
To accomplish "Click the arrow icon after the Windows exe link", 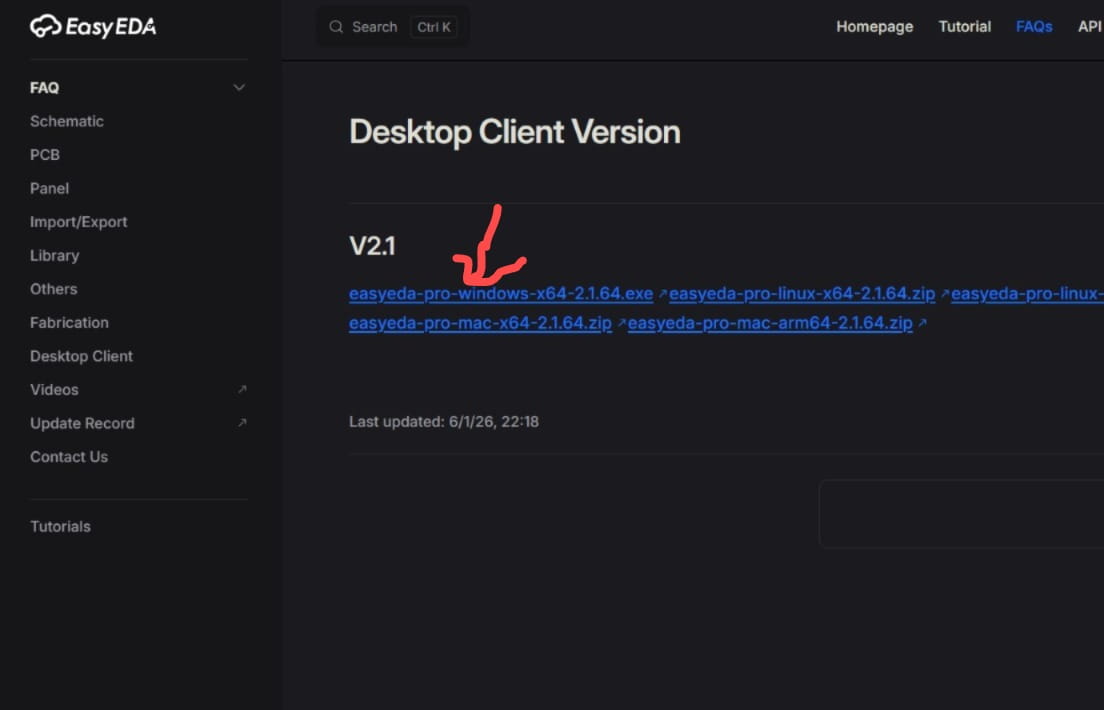I will click(661, 294).
